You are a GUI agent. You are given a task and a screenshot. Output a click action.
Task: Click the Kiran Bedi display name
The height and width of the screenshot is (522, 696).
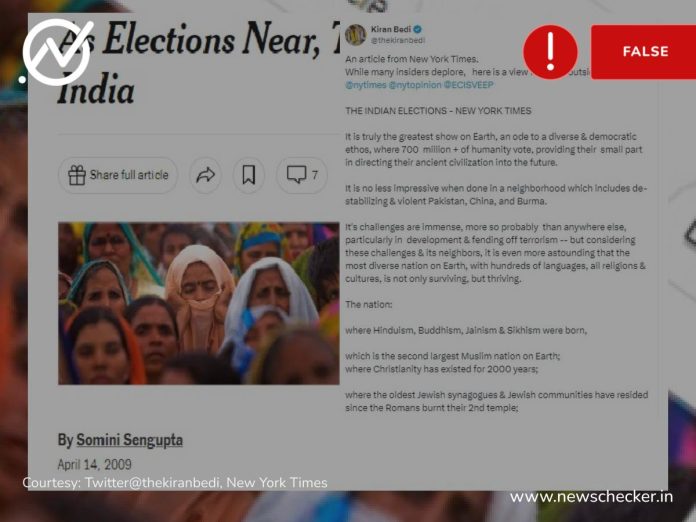click(391, 29)
